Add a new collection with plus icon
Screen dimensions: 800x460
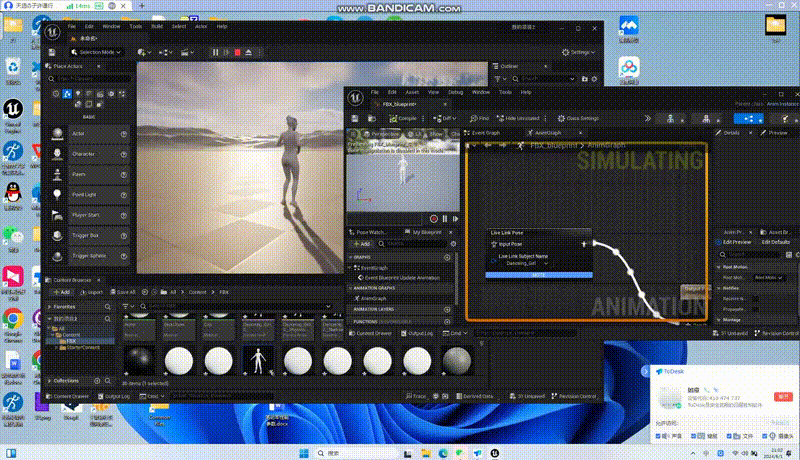point(97,380)
